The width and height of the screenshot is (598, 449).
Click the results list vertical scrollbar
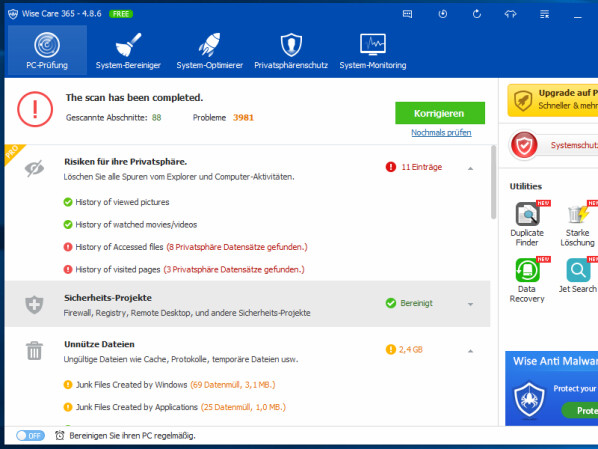pos(493,182)
